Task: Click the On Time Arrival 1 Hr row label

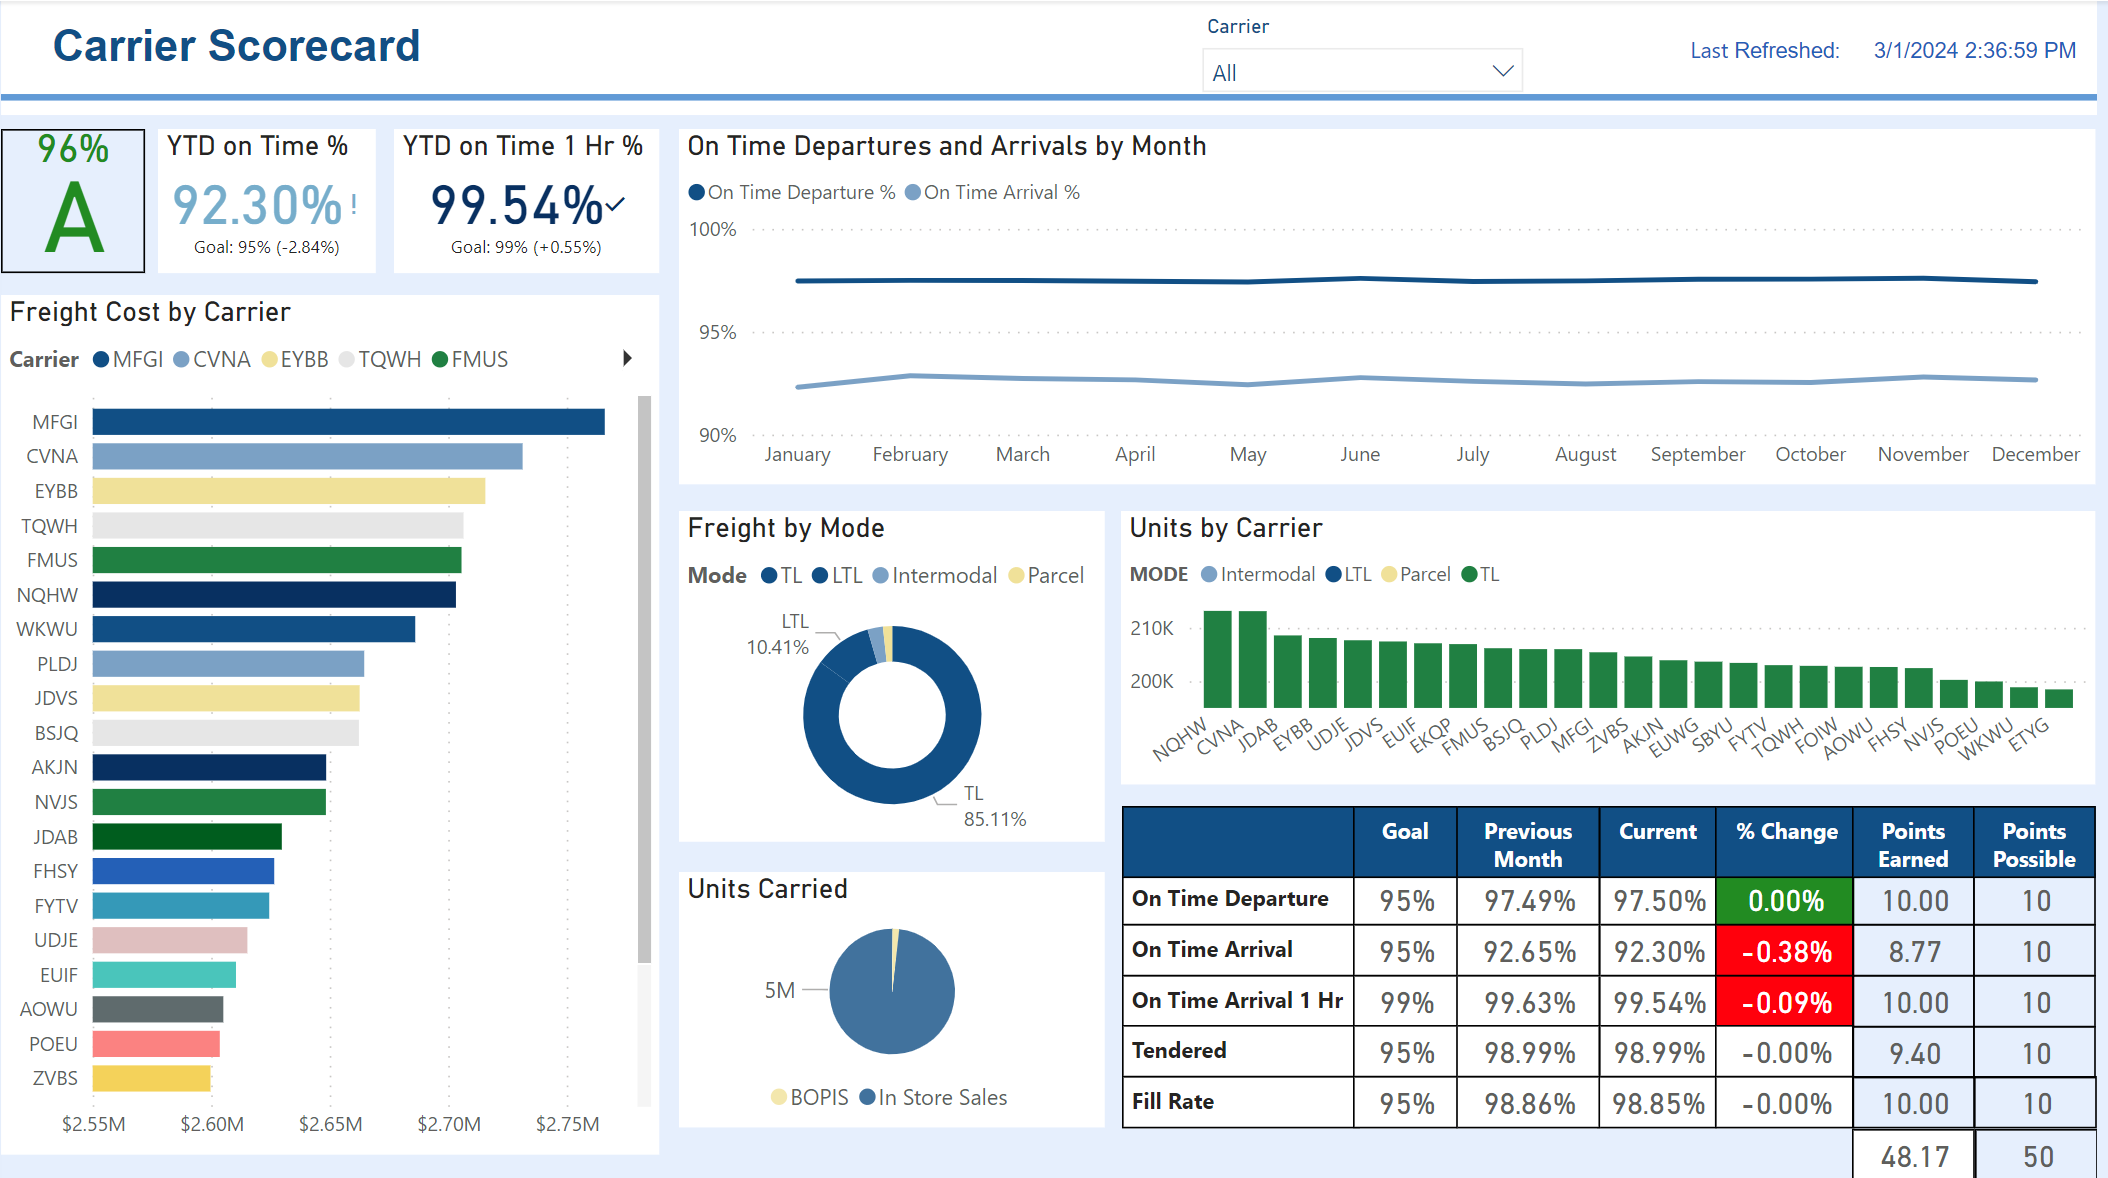Action: click(x=1237, y=1000)
